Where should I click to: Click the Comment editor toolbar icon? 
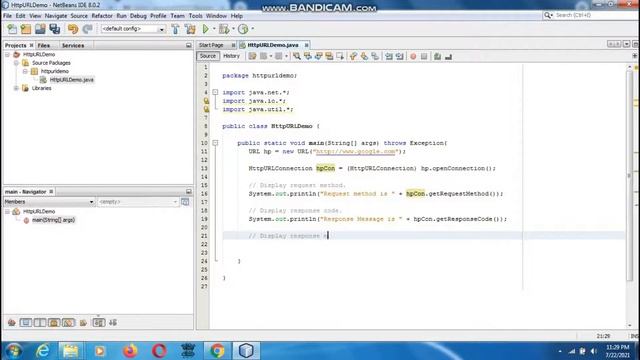(438, 56)
